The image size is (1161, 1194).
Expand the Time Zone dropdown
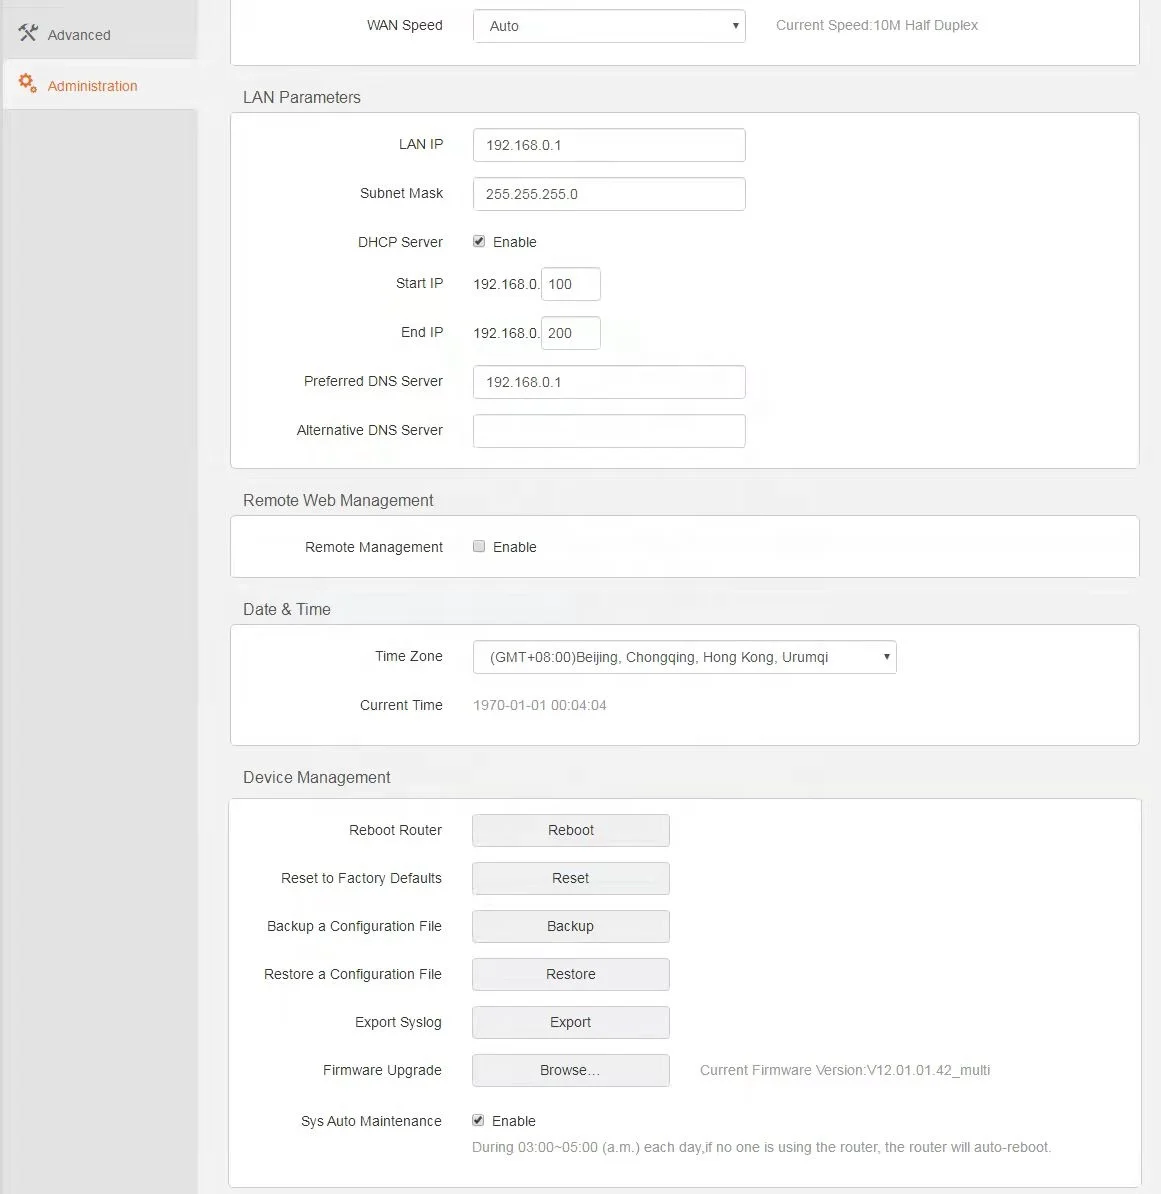point(684,657)
